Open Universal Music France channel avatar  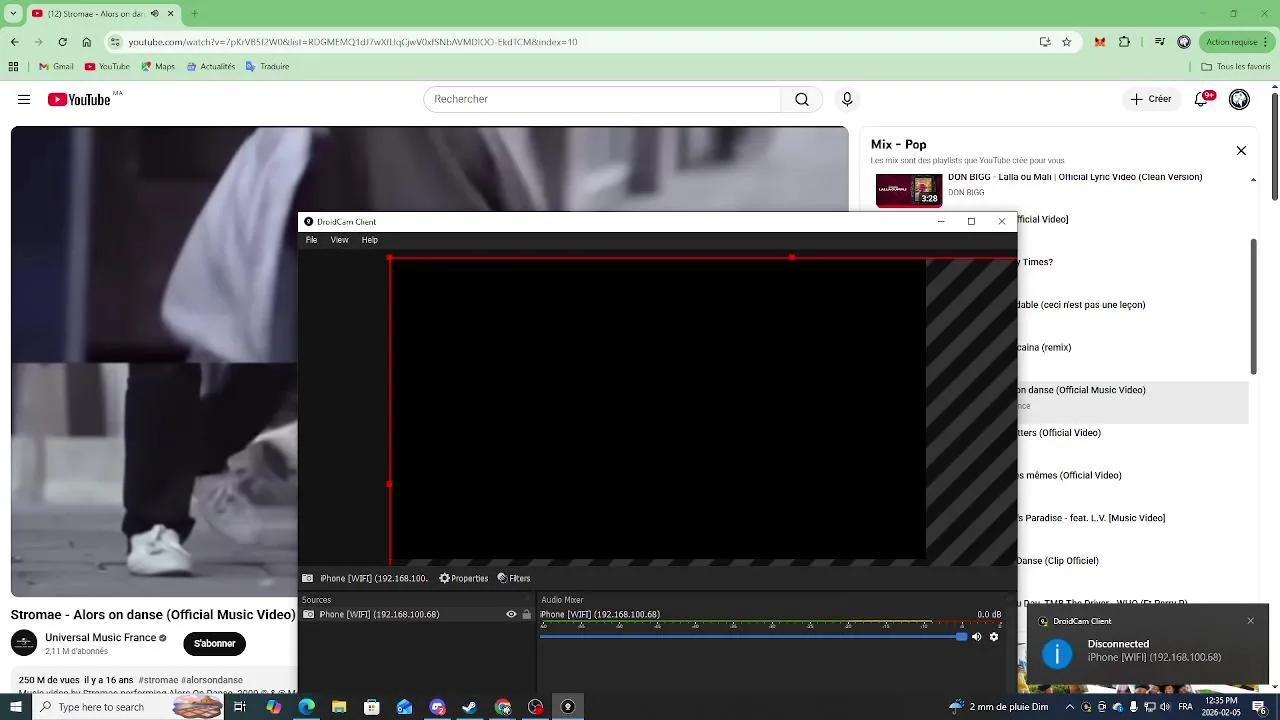pyautogui.click(x=24, y=643)
